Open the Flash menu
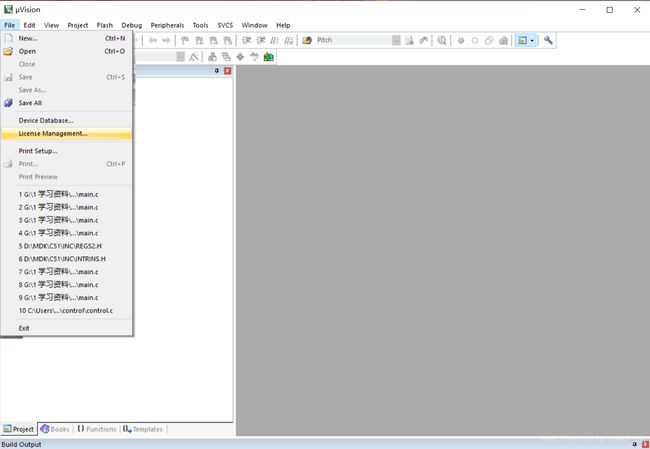The image size is (650, 449). (104, 25)
